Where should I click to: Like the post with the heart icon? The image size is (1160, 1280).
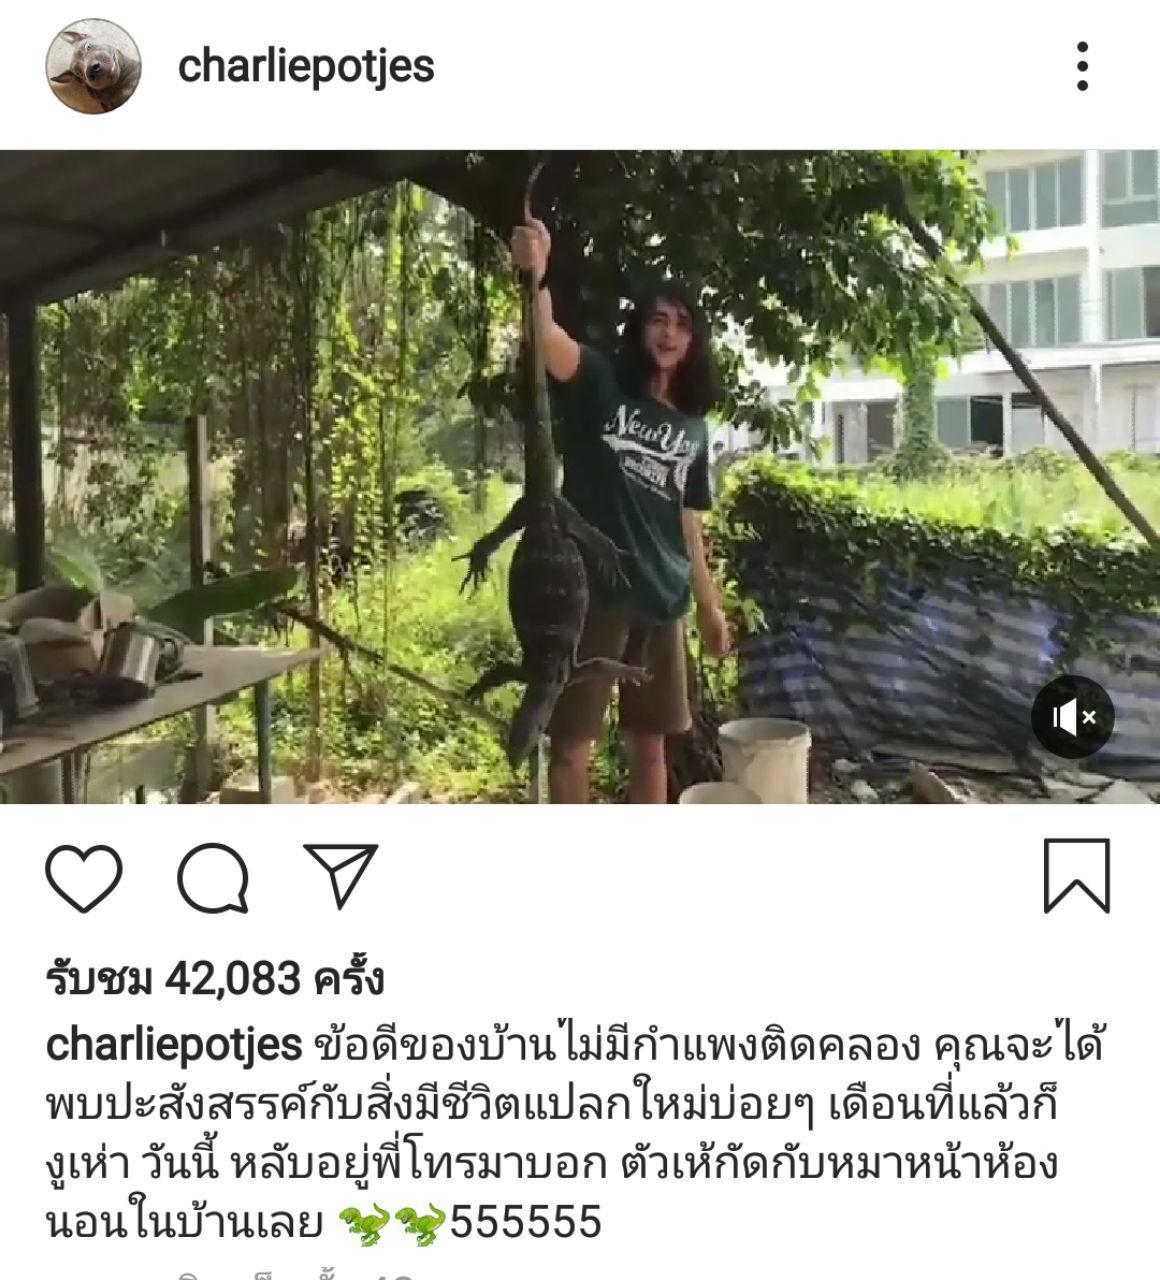tap(84, 878)
